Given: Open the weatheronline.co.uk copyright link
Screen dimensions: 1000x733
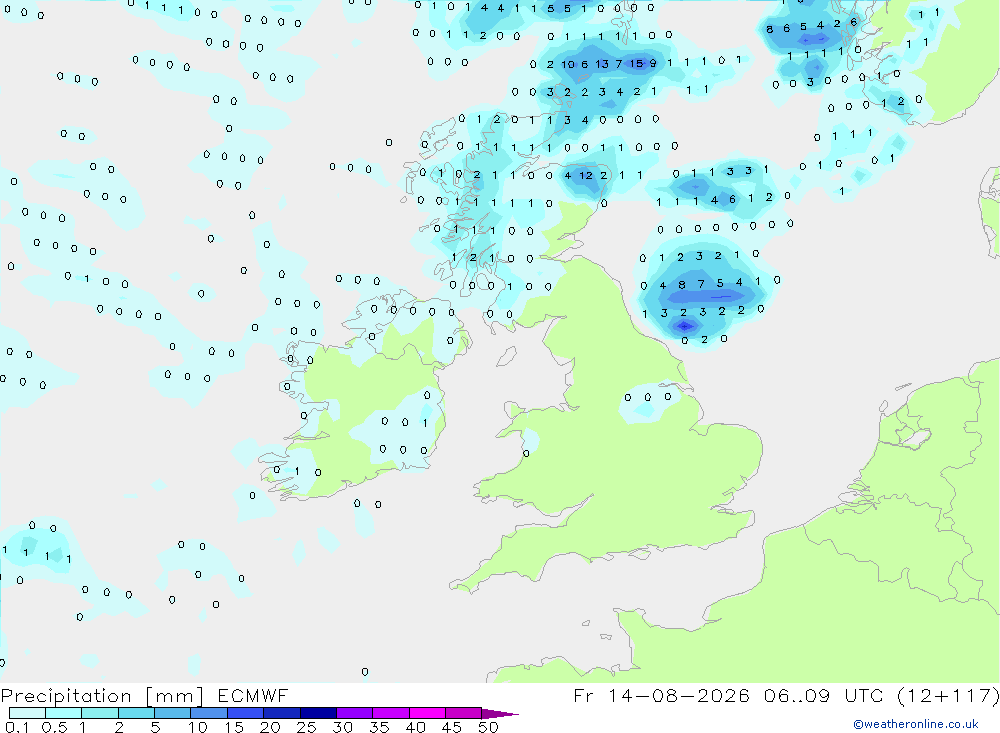Looking at the screenshot, I should [916, 724].
